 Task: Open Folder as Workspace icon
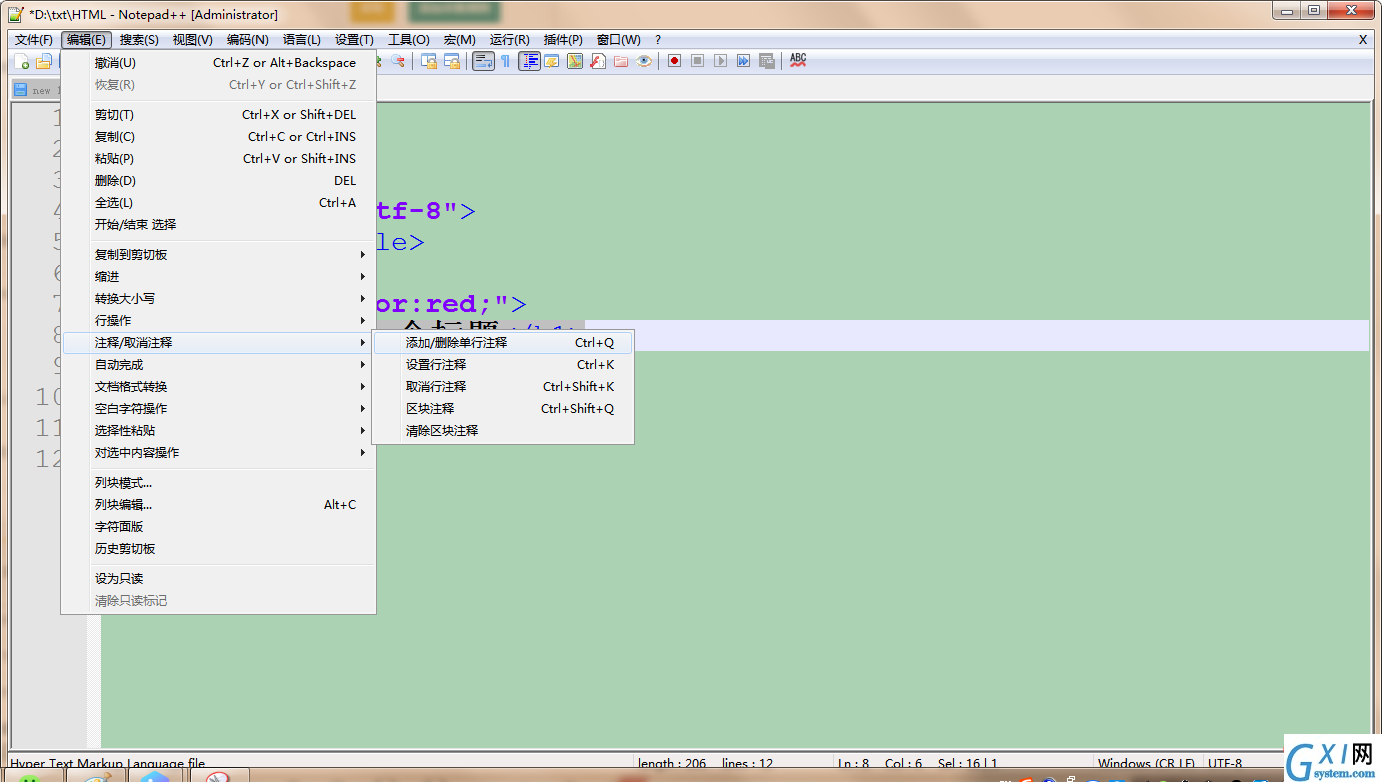click(621, 61)
